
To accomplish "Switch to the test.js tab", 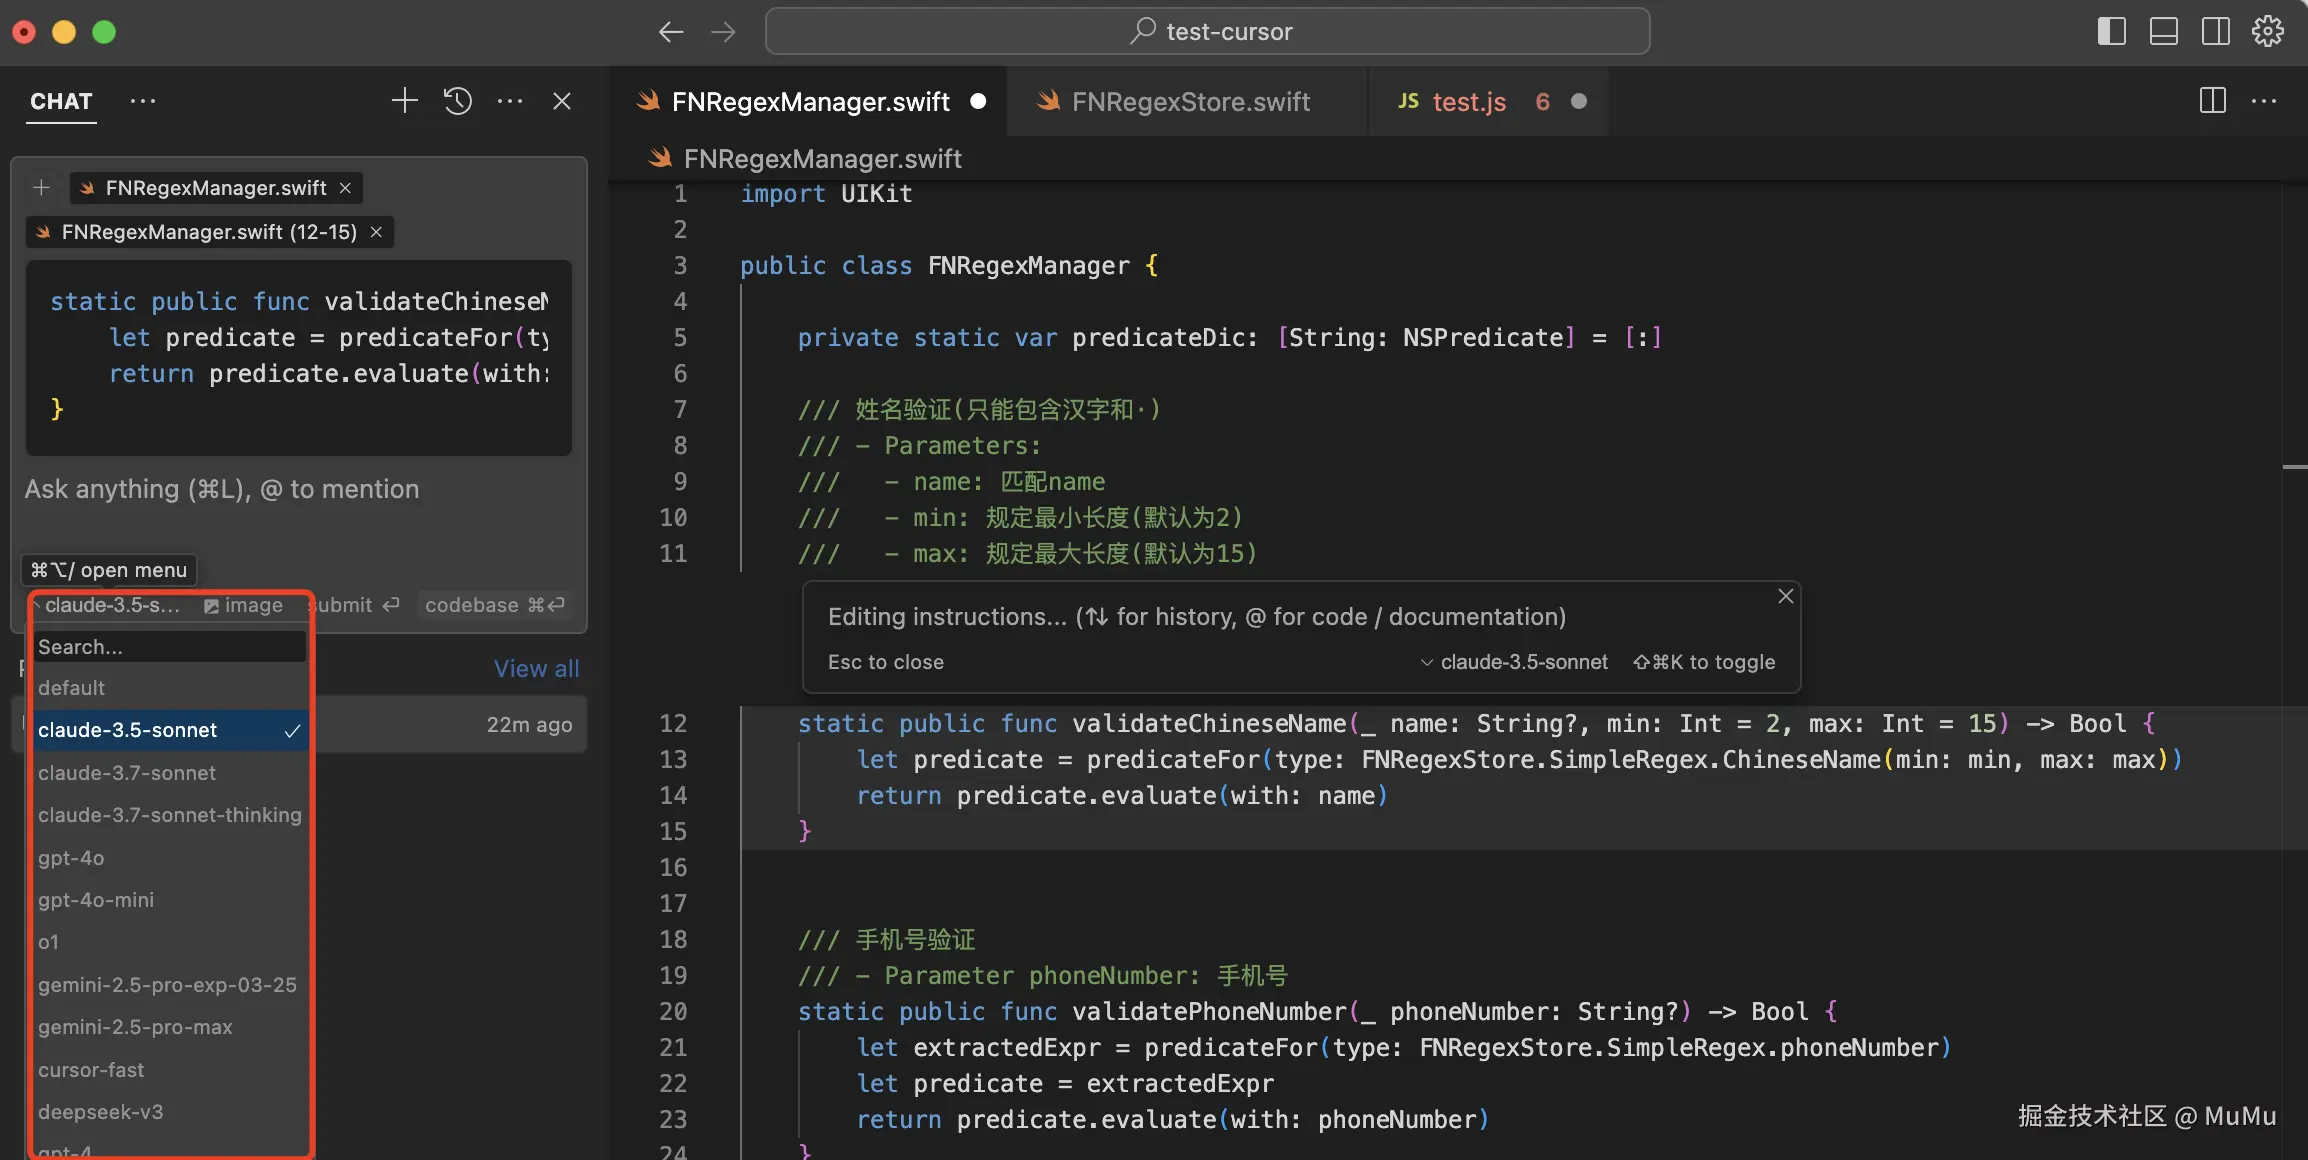I will 1468,102.
